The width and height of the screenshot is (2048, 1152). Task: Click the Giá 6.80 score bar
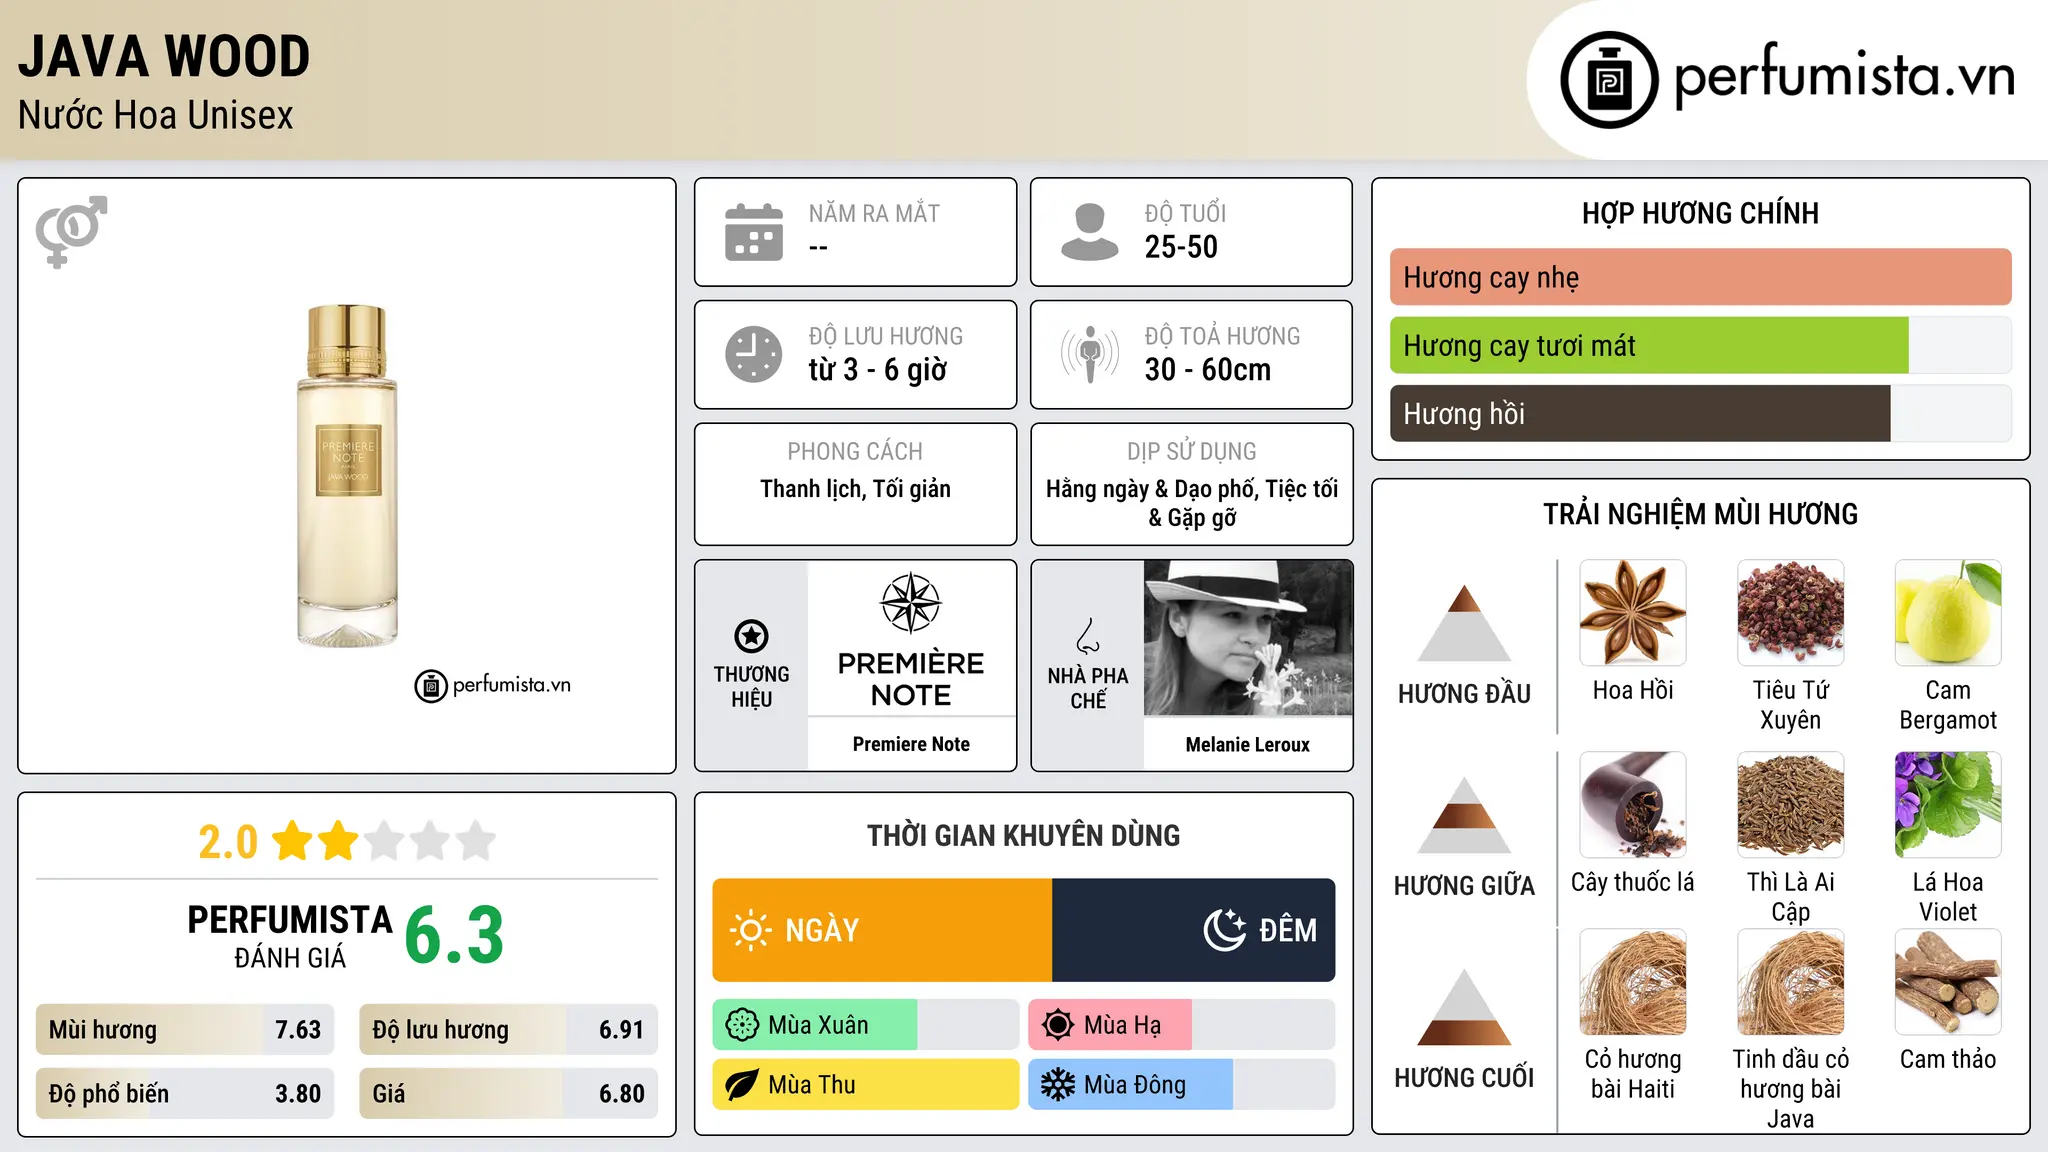pos(508,1094)
